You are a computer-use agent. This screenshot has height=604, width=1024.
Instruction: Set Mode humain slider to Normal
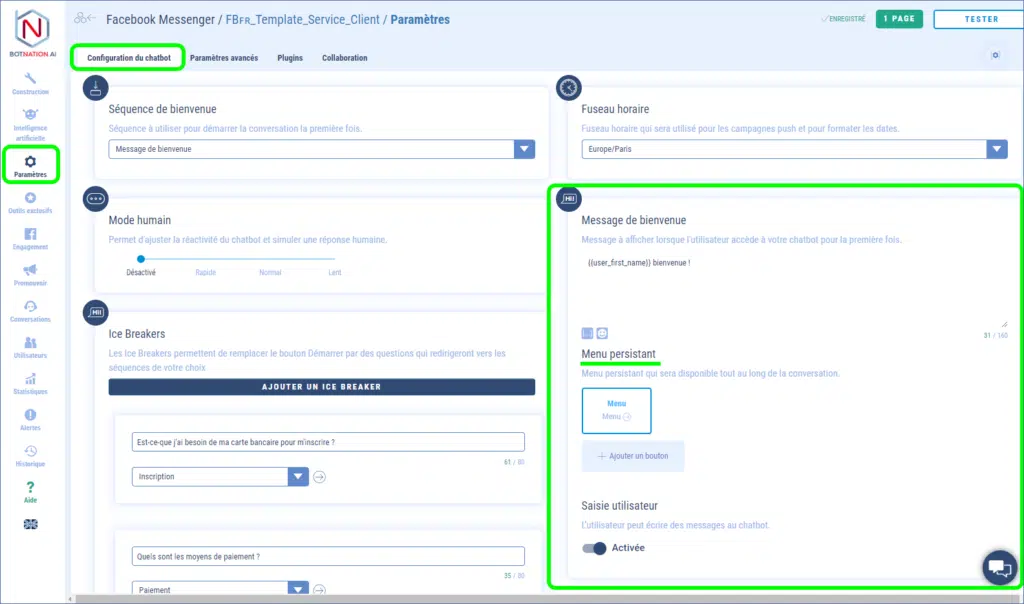coord(270,260)
